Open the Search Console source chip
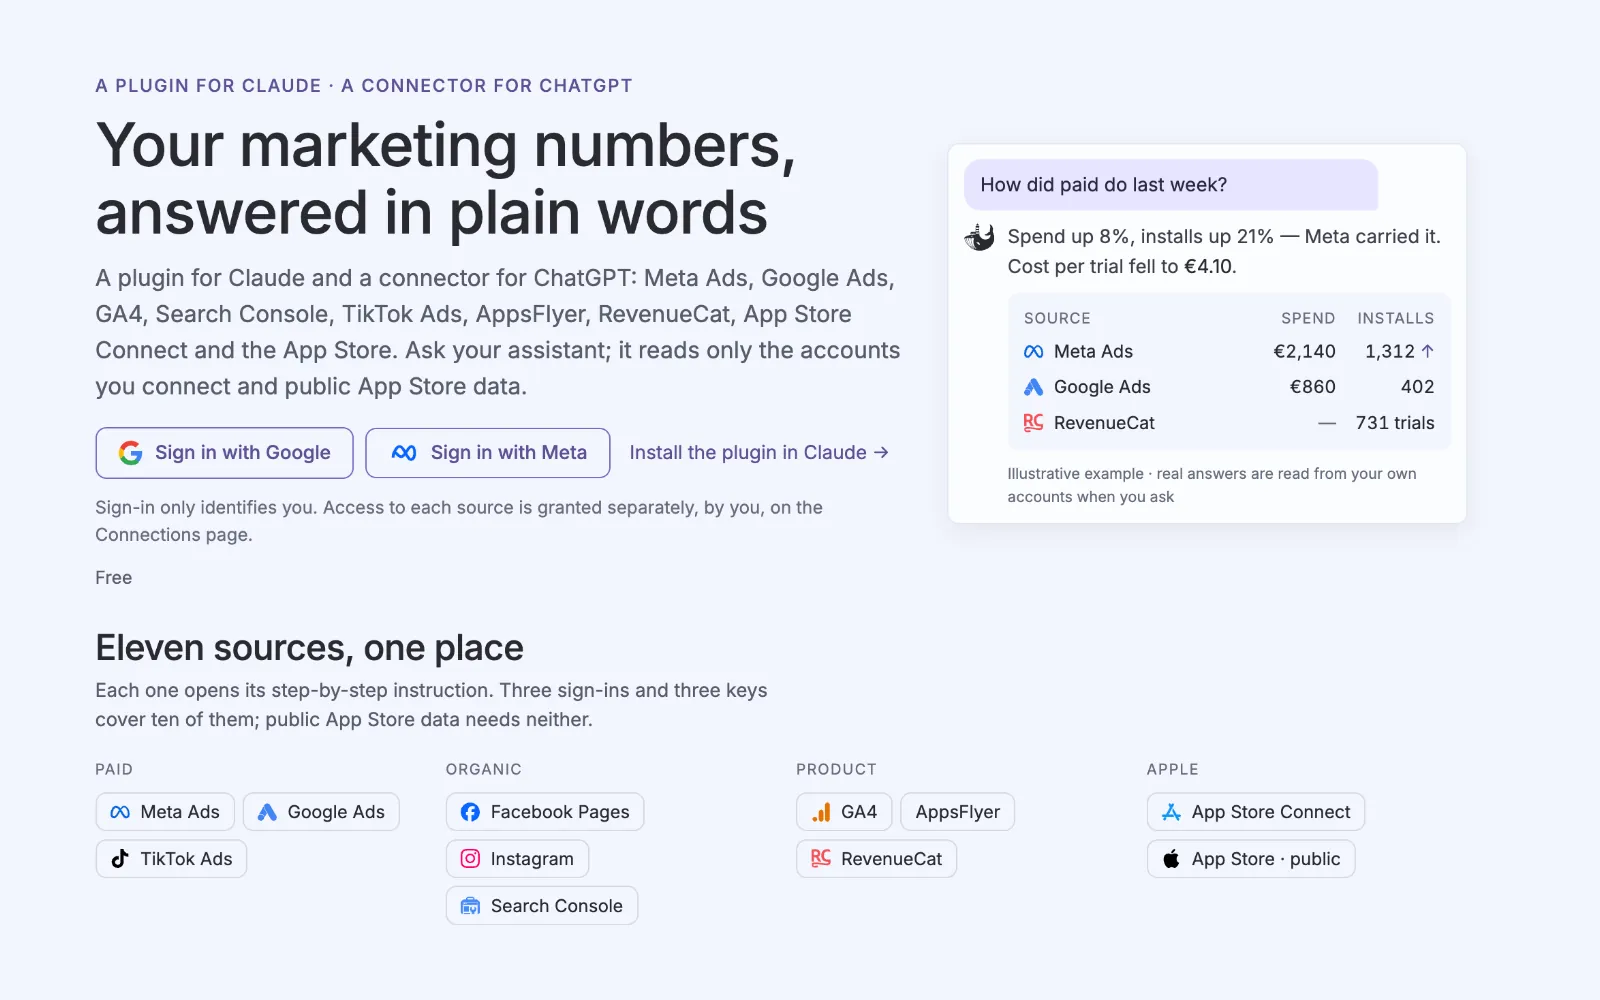Viewport: 1600px width, 1000px height. tap(542, 906)
